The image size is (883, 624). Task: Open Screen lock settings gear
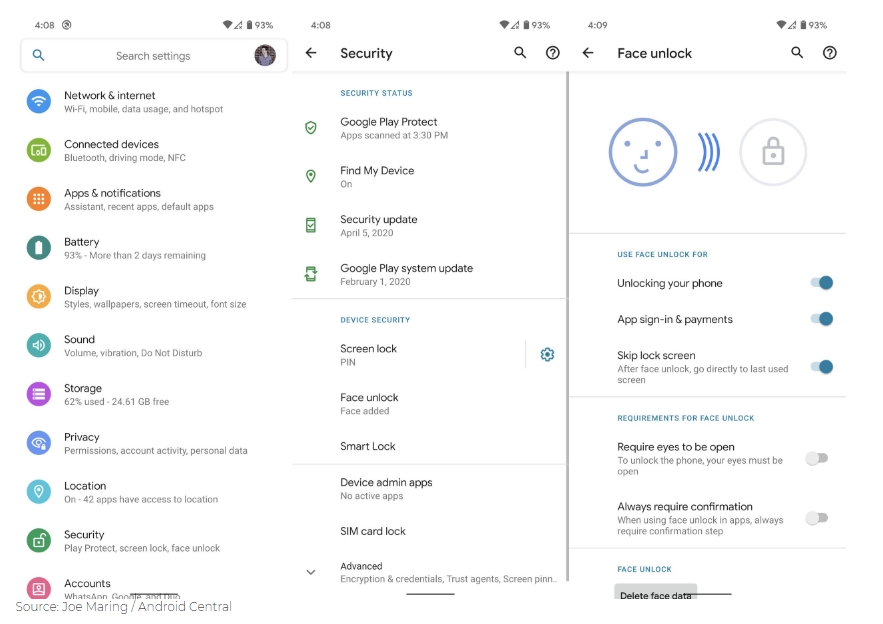547,354
